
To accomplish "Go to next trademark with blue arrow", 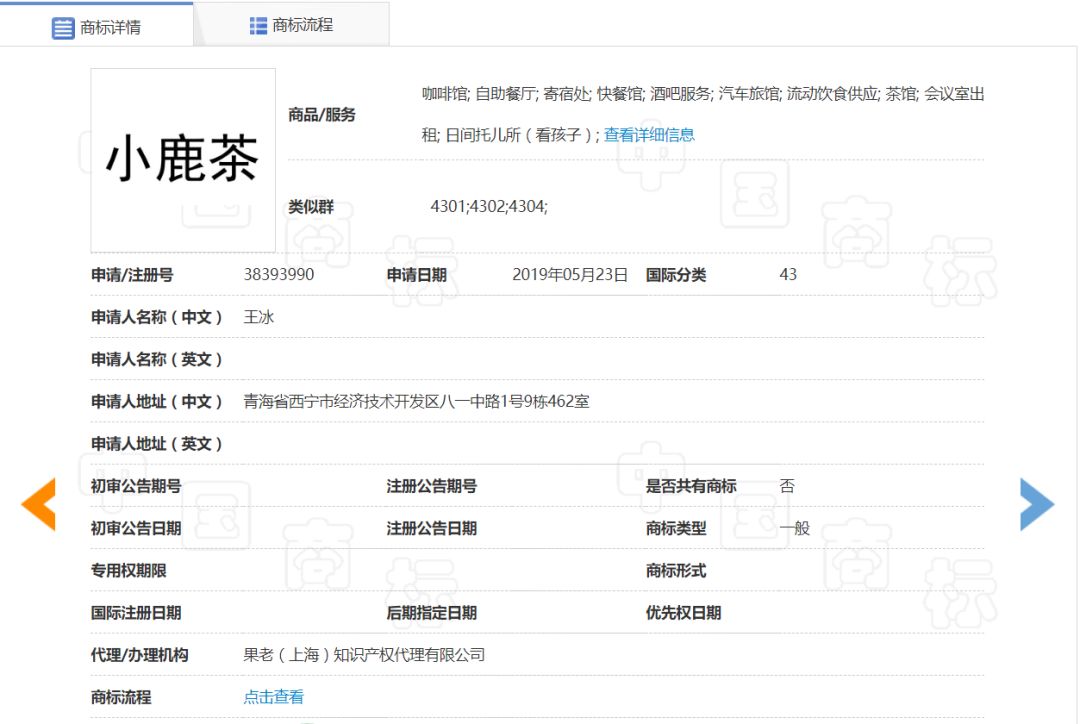I will tap(1037, 504).
